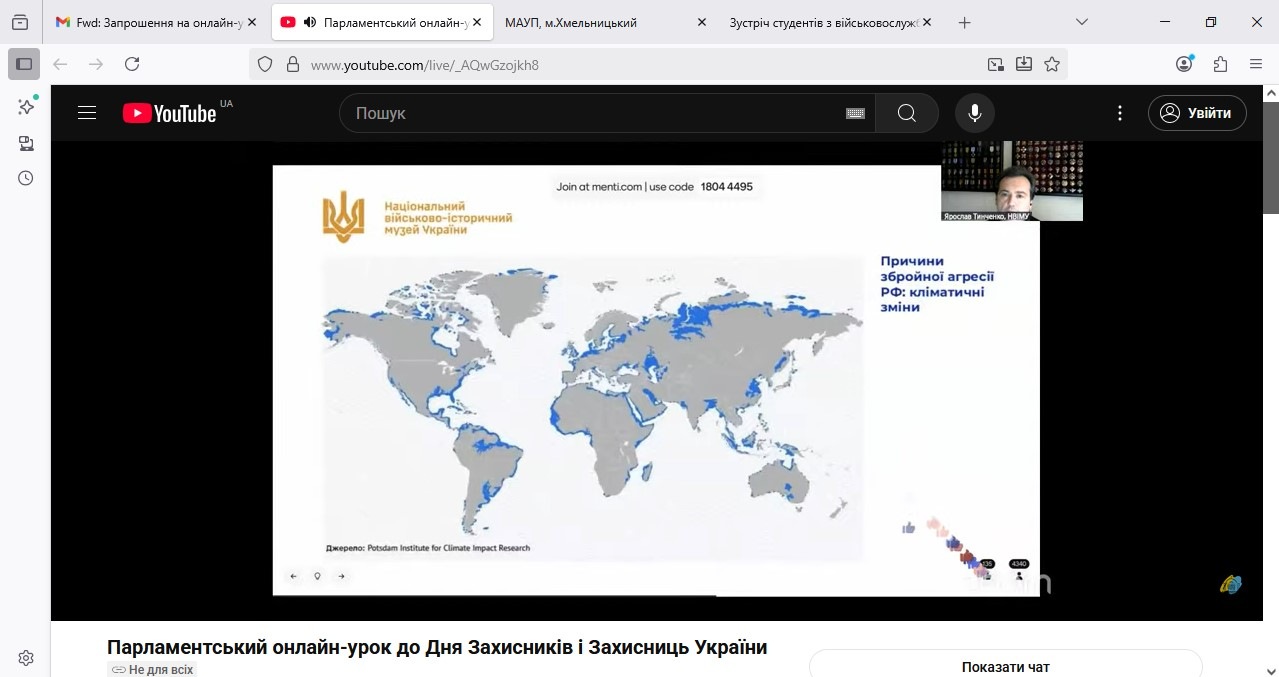Open the video in Picture-in-Picture from the address bar
This screenshot has width=1279, height=677.
pos(995,64)
